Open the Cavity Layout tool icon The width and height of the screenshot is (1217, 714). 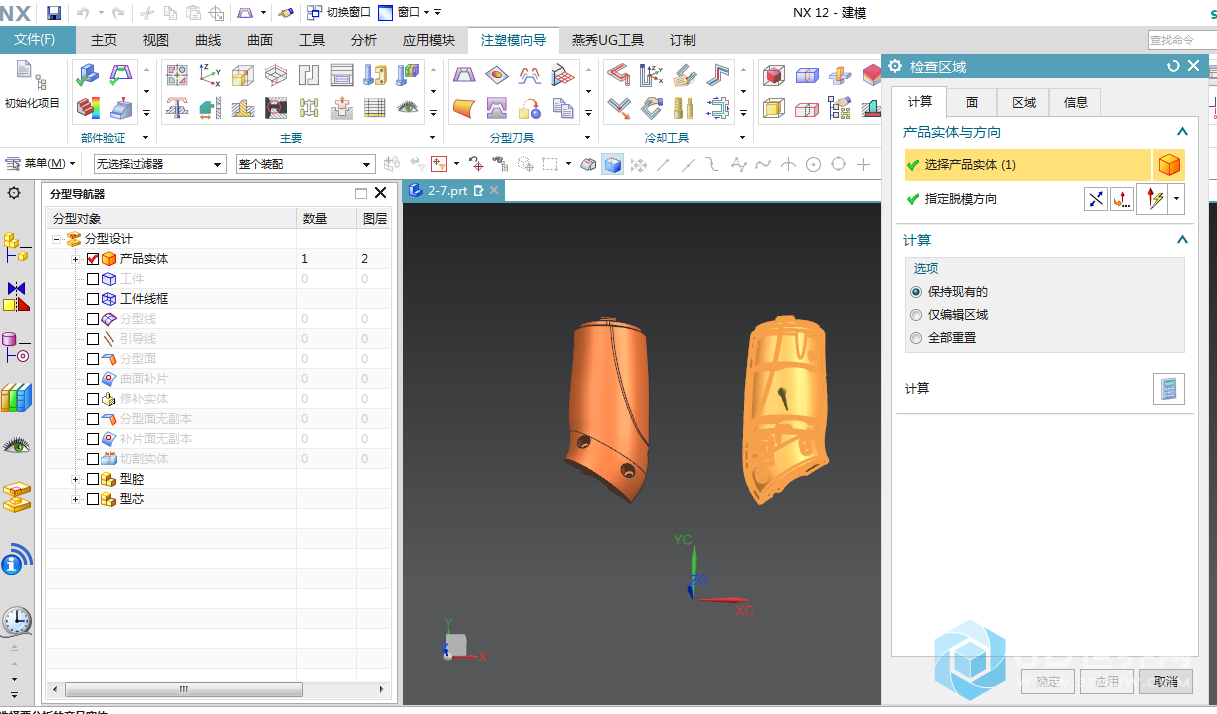309,75
